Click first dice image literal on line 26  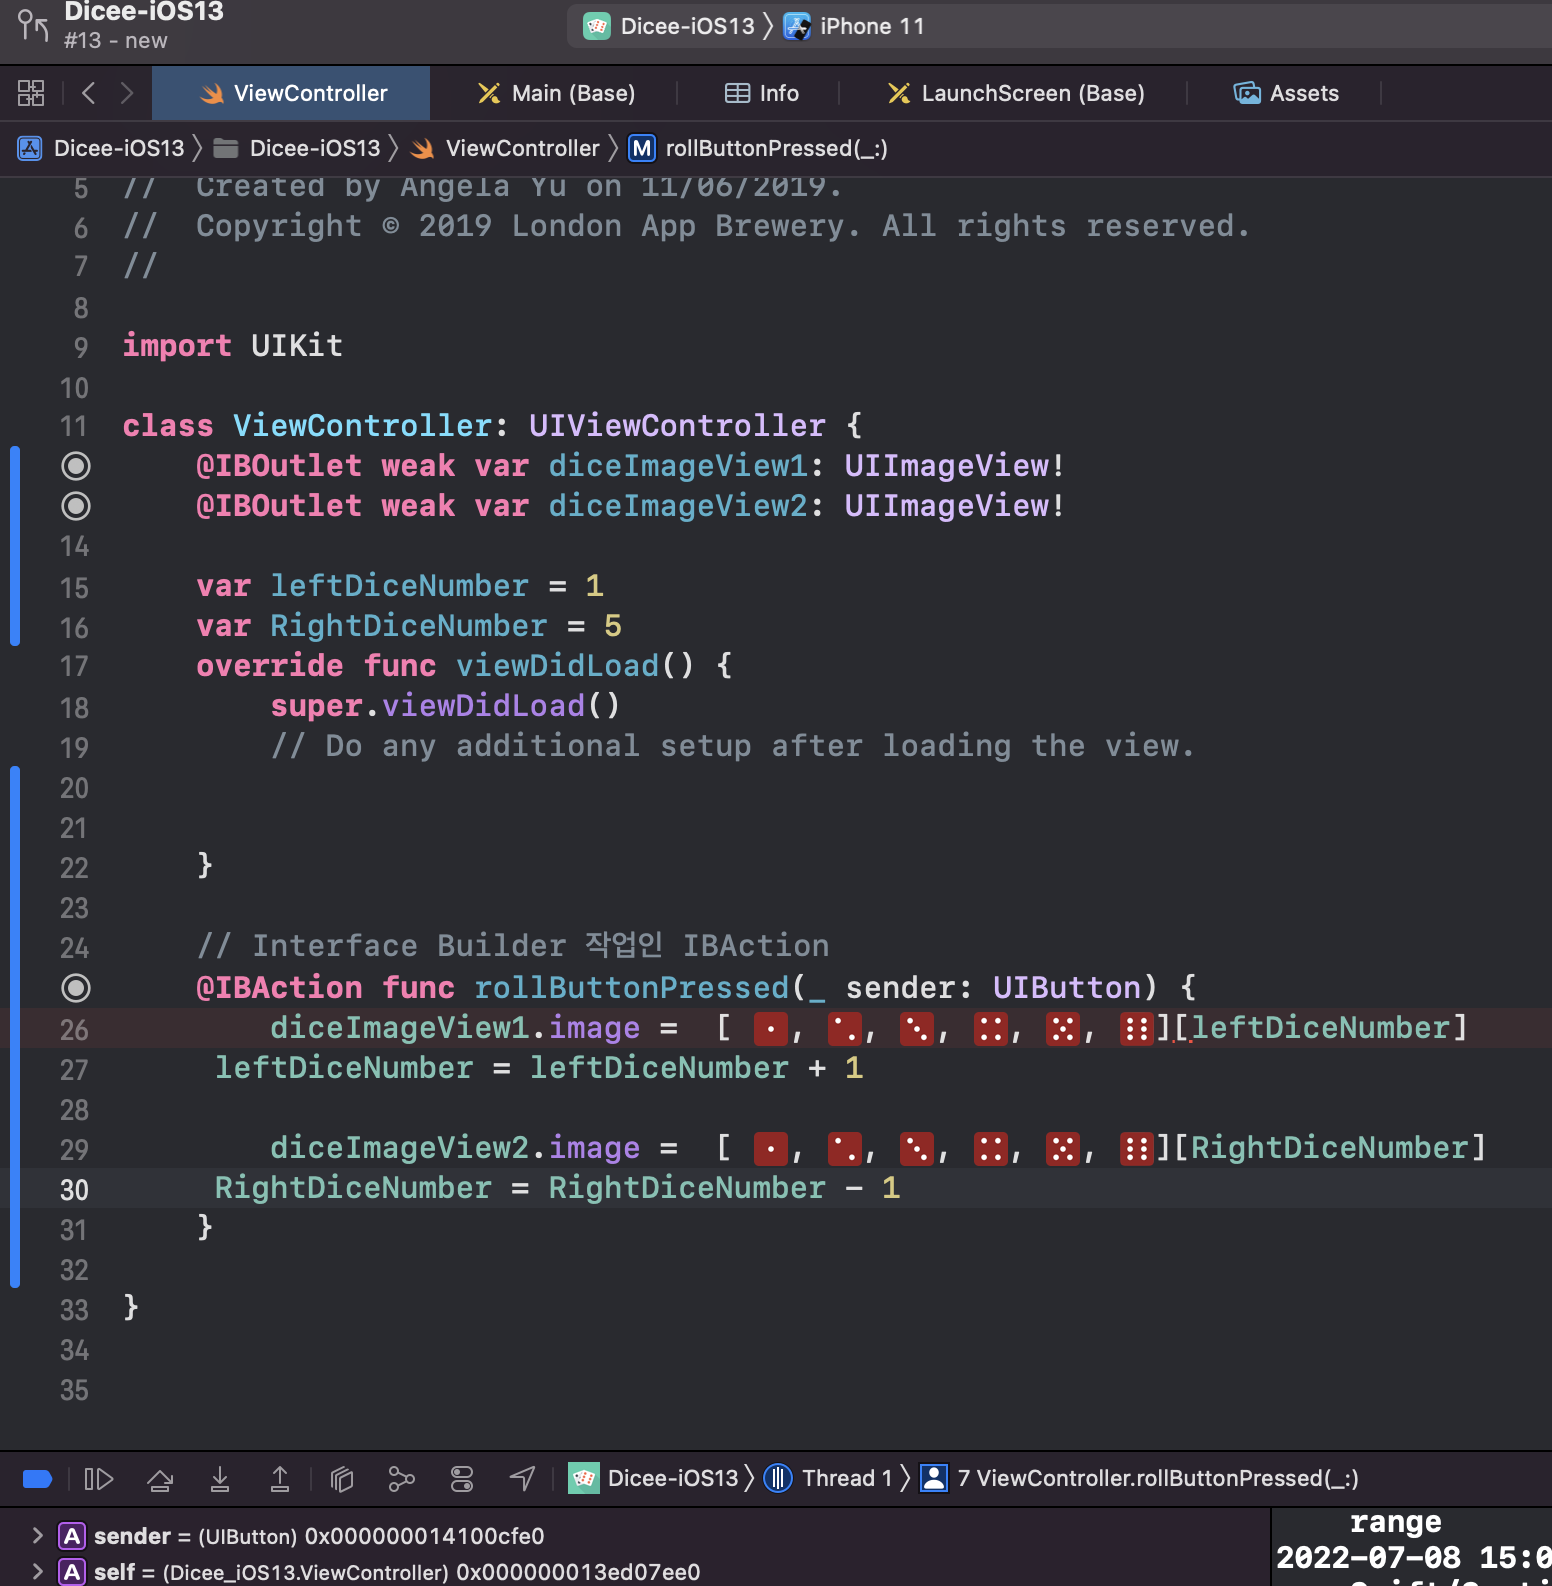770,1028
